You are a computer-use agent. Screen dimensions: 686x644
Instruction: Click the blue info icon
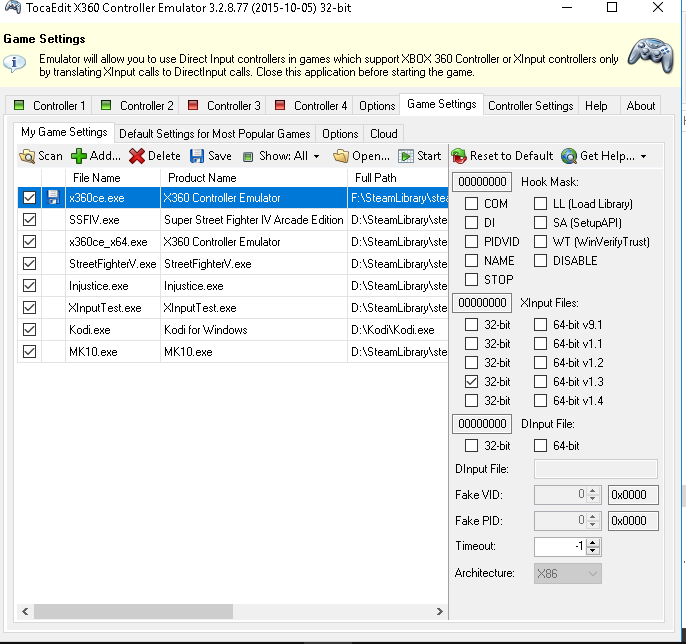[14, 63]
